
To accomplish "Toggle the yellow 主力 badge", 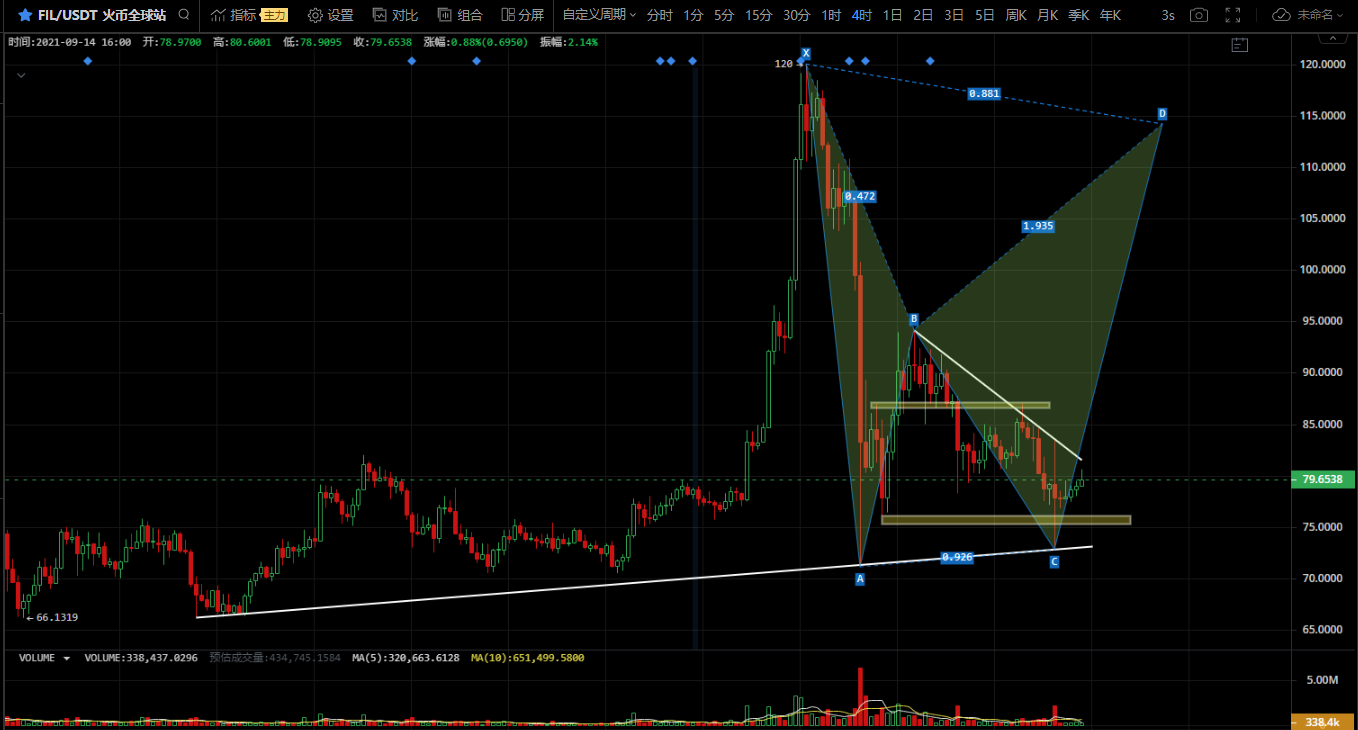I will pos(274,15).
